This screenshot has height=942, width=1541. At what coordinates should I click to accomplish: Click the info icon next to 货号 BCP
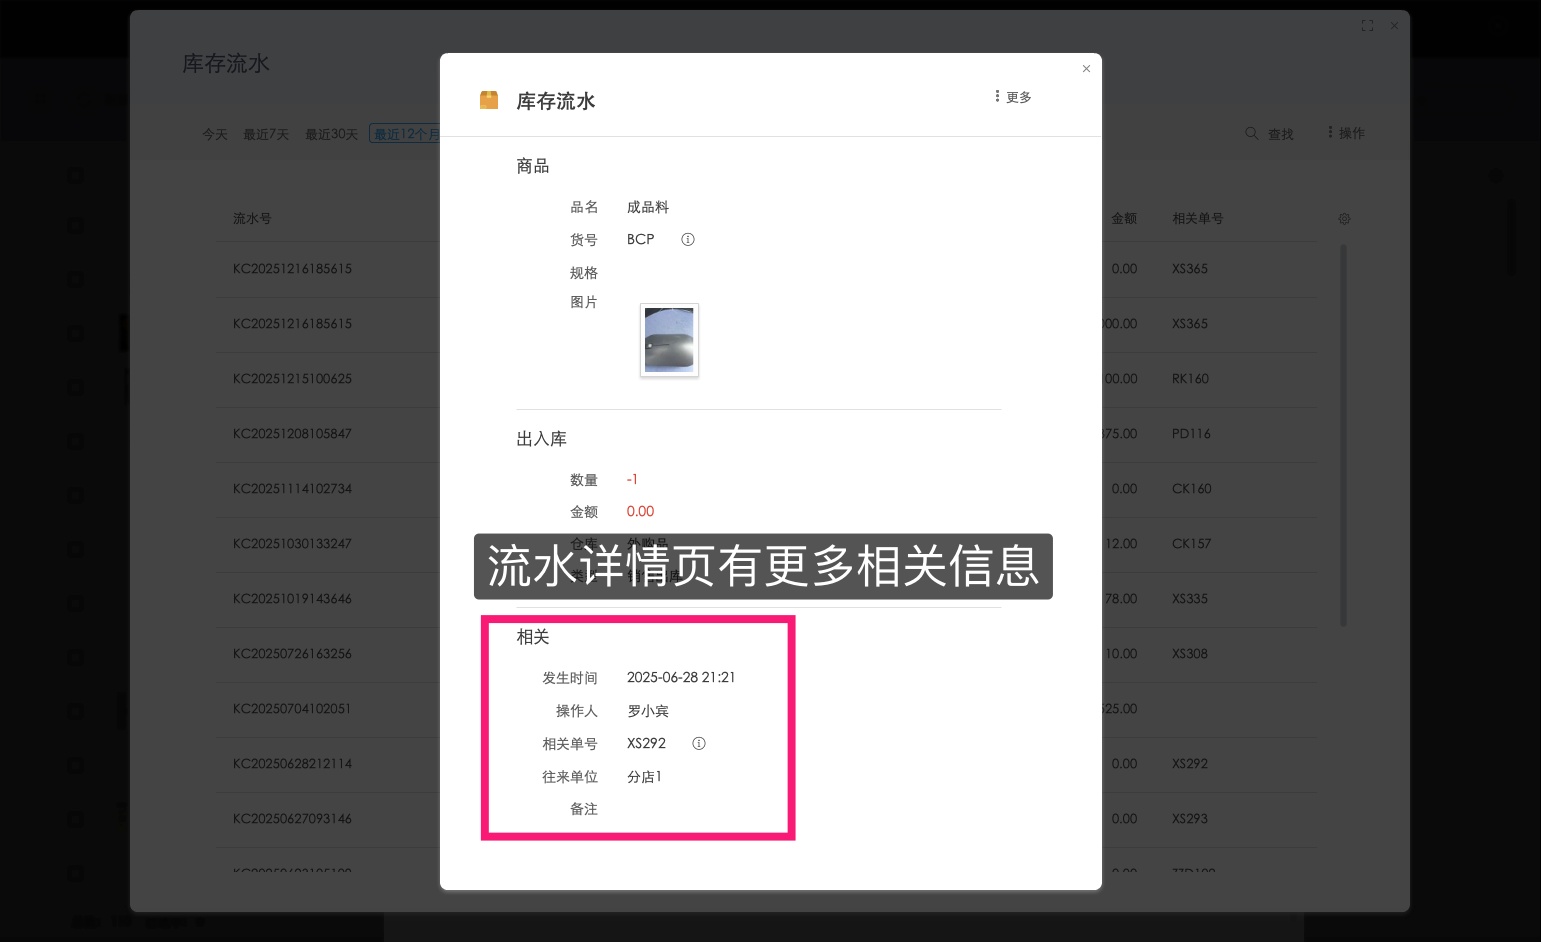(x=687, y=239)
